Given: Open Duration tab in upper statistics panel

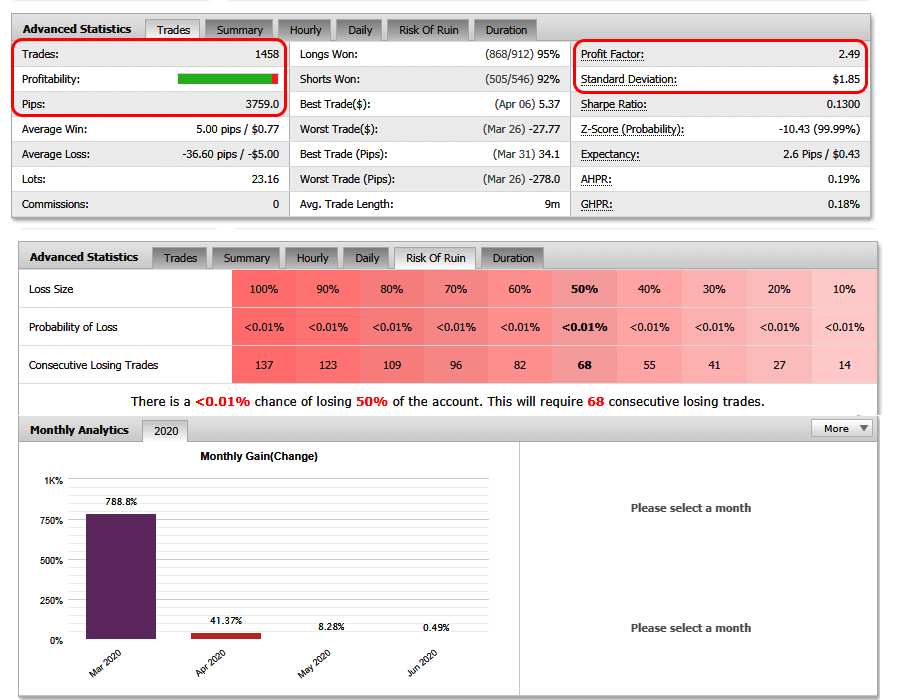Looking at the screenshot, I should click(505, 30).
